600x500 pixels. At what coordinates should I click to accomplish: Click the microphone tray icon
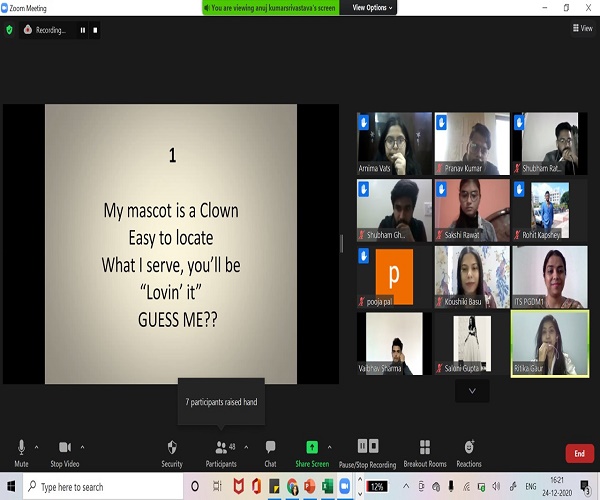[x=451, y=487]
